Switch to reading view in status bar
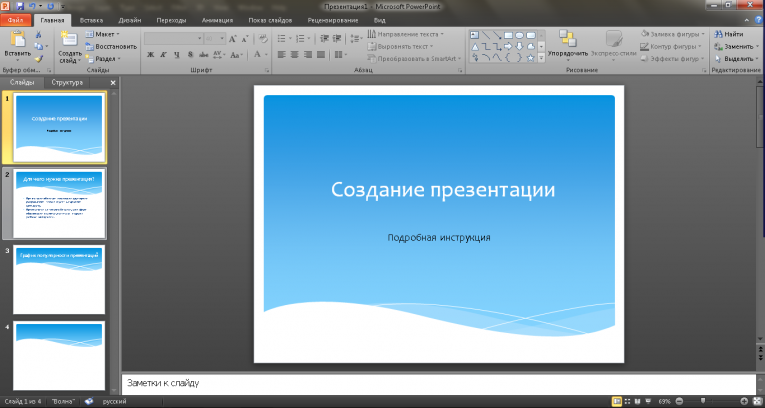 pyautogui.click(x=638, y=401)
